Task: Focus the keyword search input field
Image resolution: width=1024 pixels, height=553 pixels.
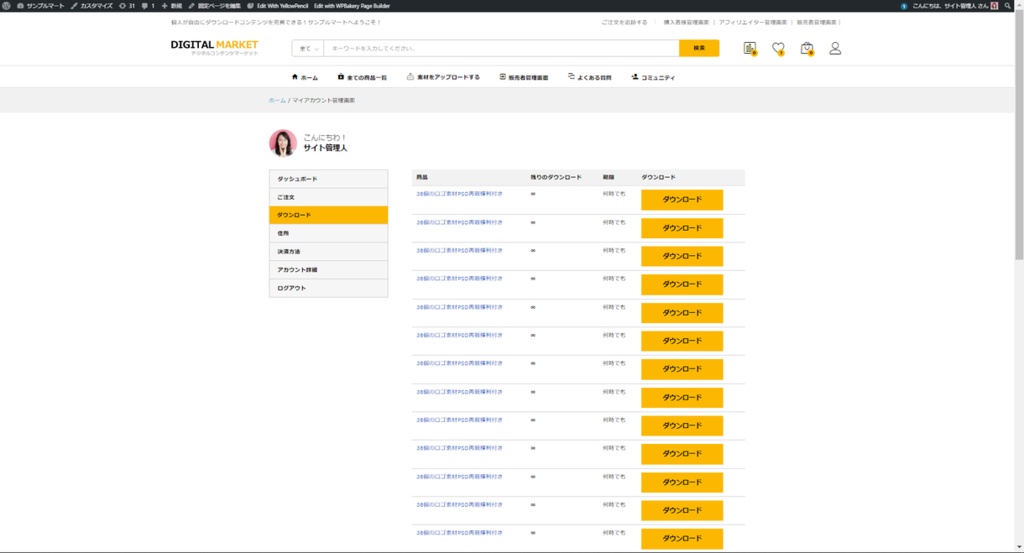Action: coord(502,48)
